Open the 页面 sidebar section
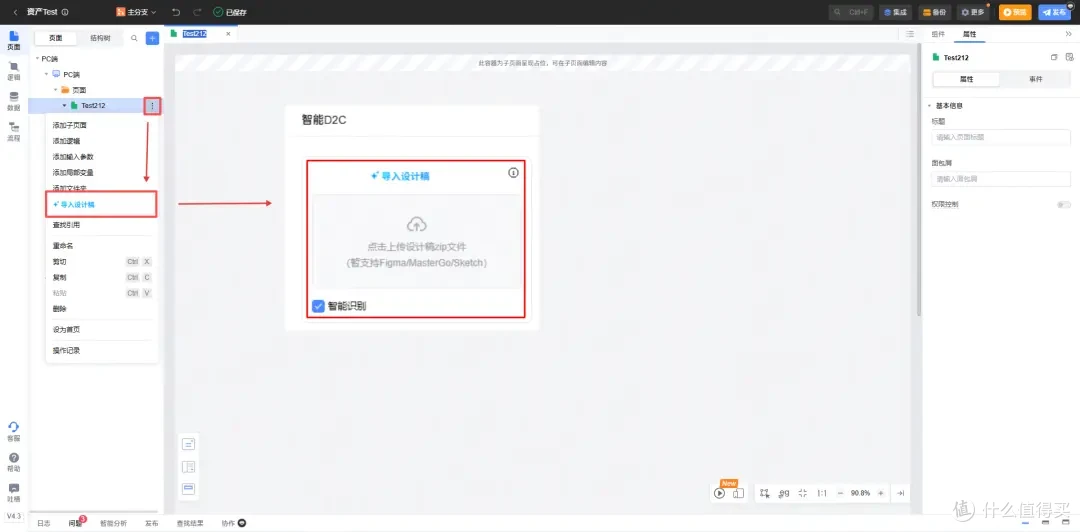This screenshot has height=532, width=1080. coord(14,41)
